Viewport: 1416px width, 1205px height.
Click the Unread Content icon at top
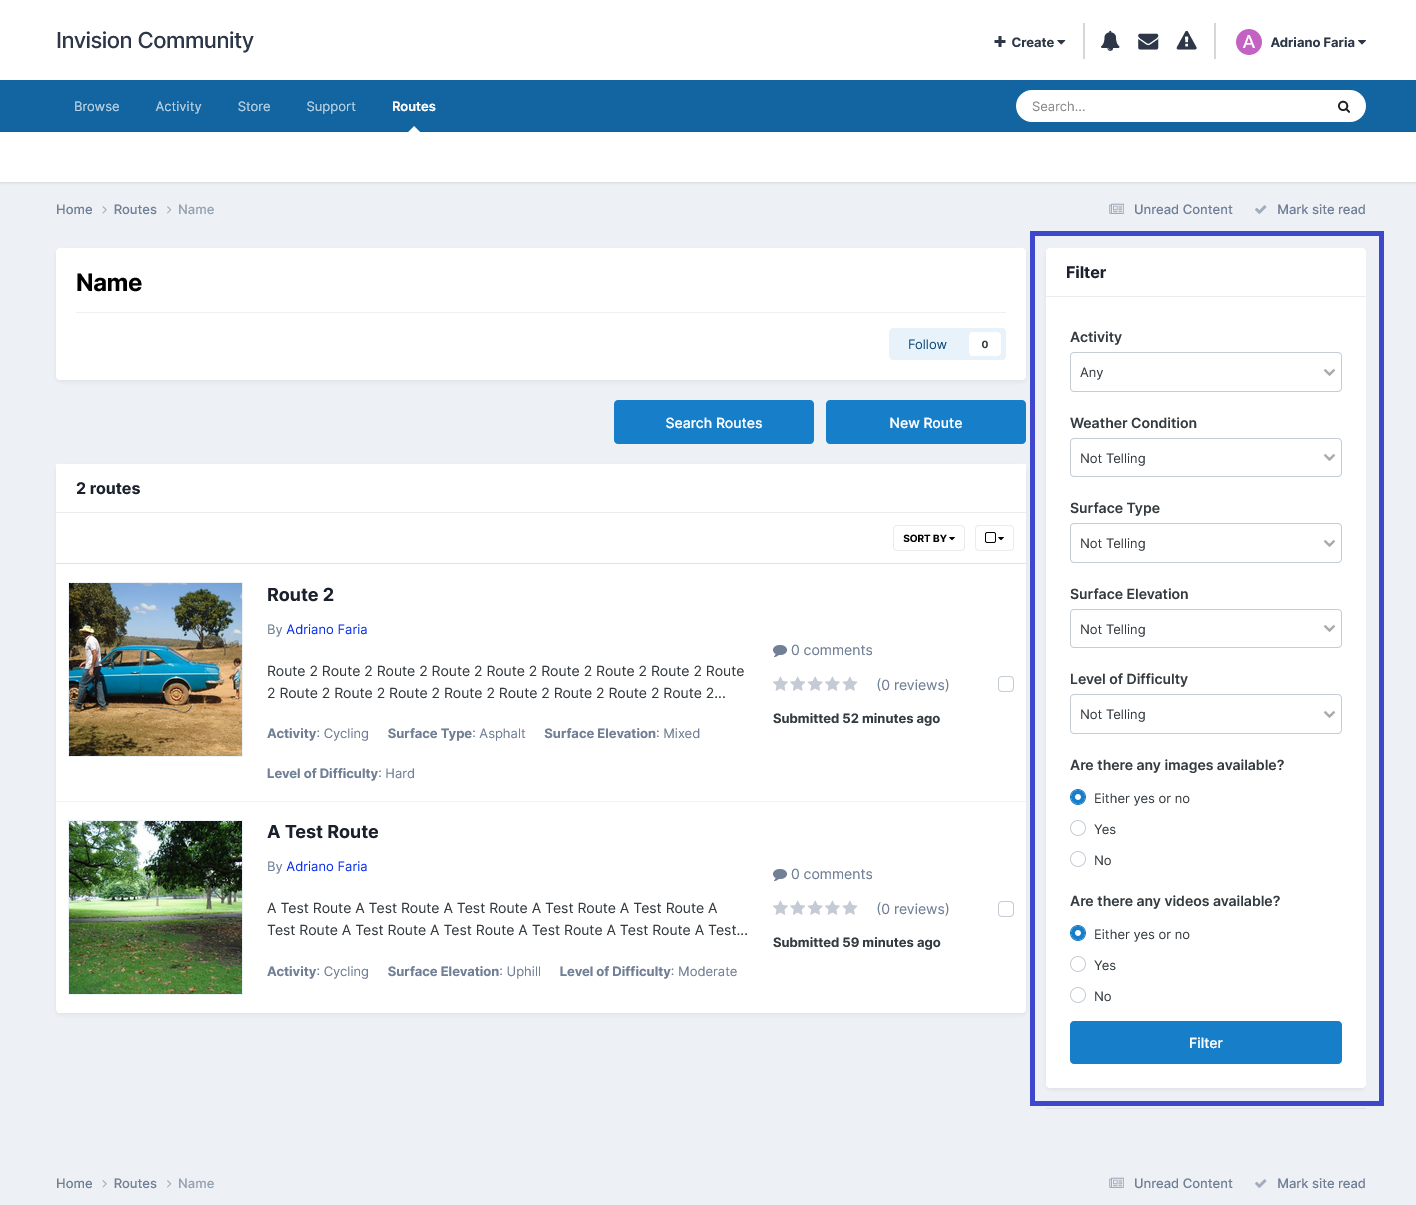1117,209
